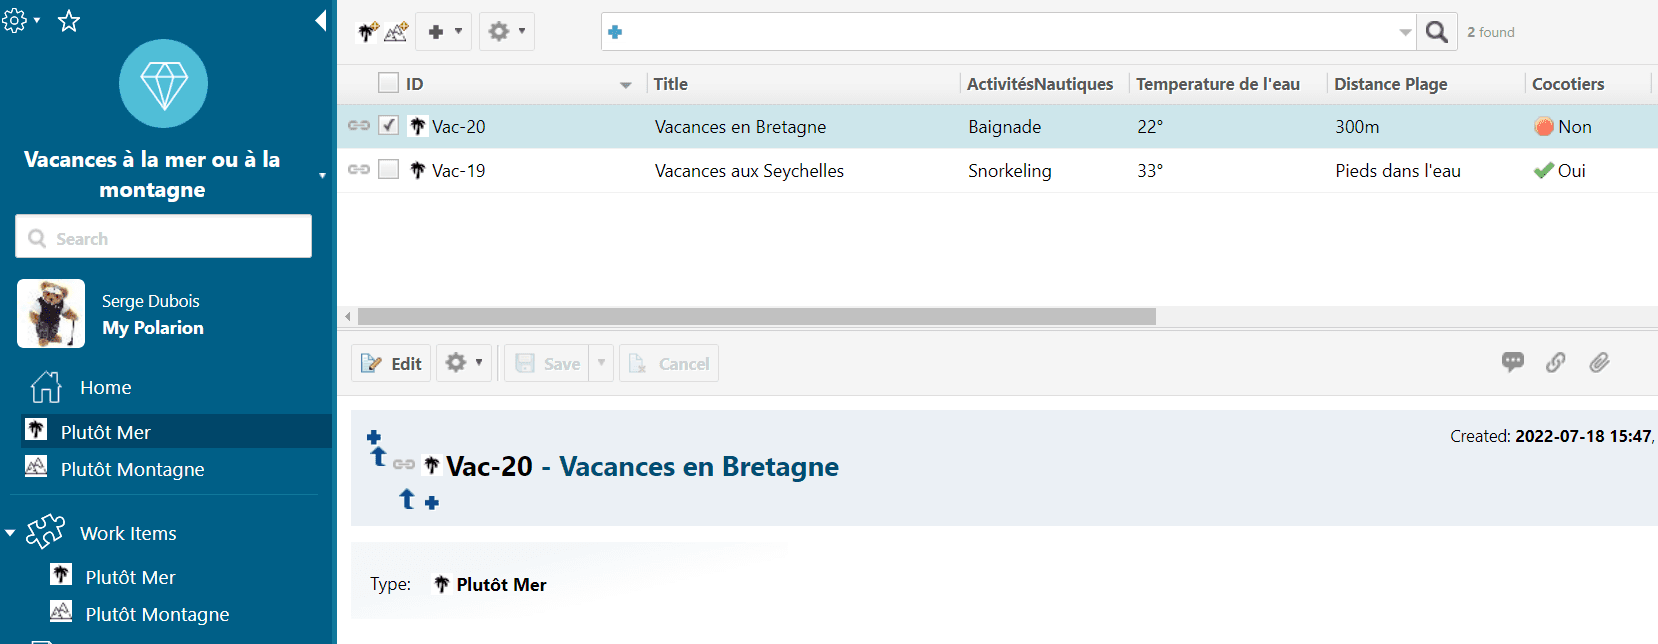Go to Home in the navigation
Screen dimensions: 1658x644
[x=105, y=387]
